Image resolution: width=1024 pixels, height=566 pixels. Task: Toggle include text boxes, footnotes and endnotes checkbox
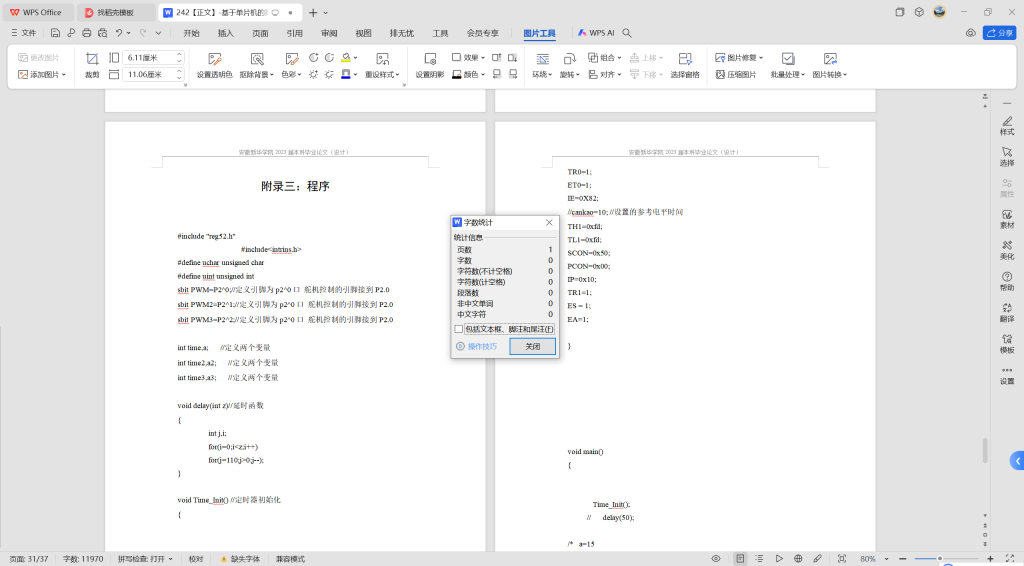(458, 329)
